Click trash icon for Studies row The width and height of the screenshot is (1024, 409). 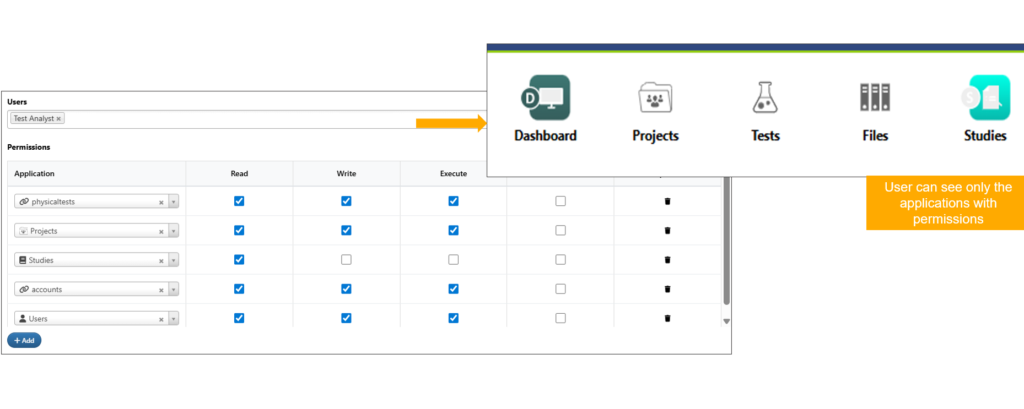coord(668,260)
